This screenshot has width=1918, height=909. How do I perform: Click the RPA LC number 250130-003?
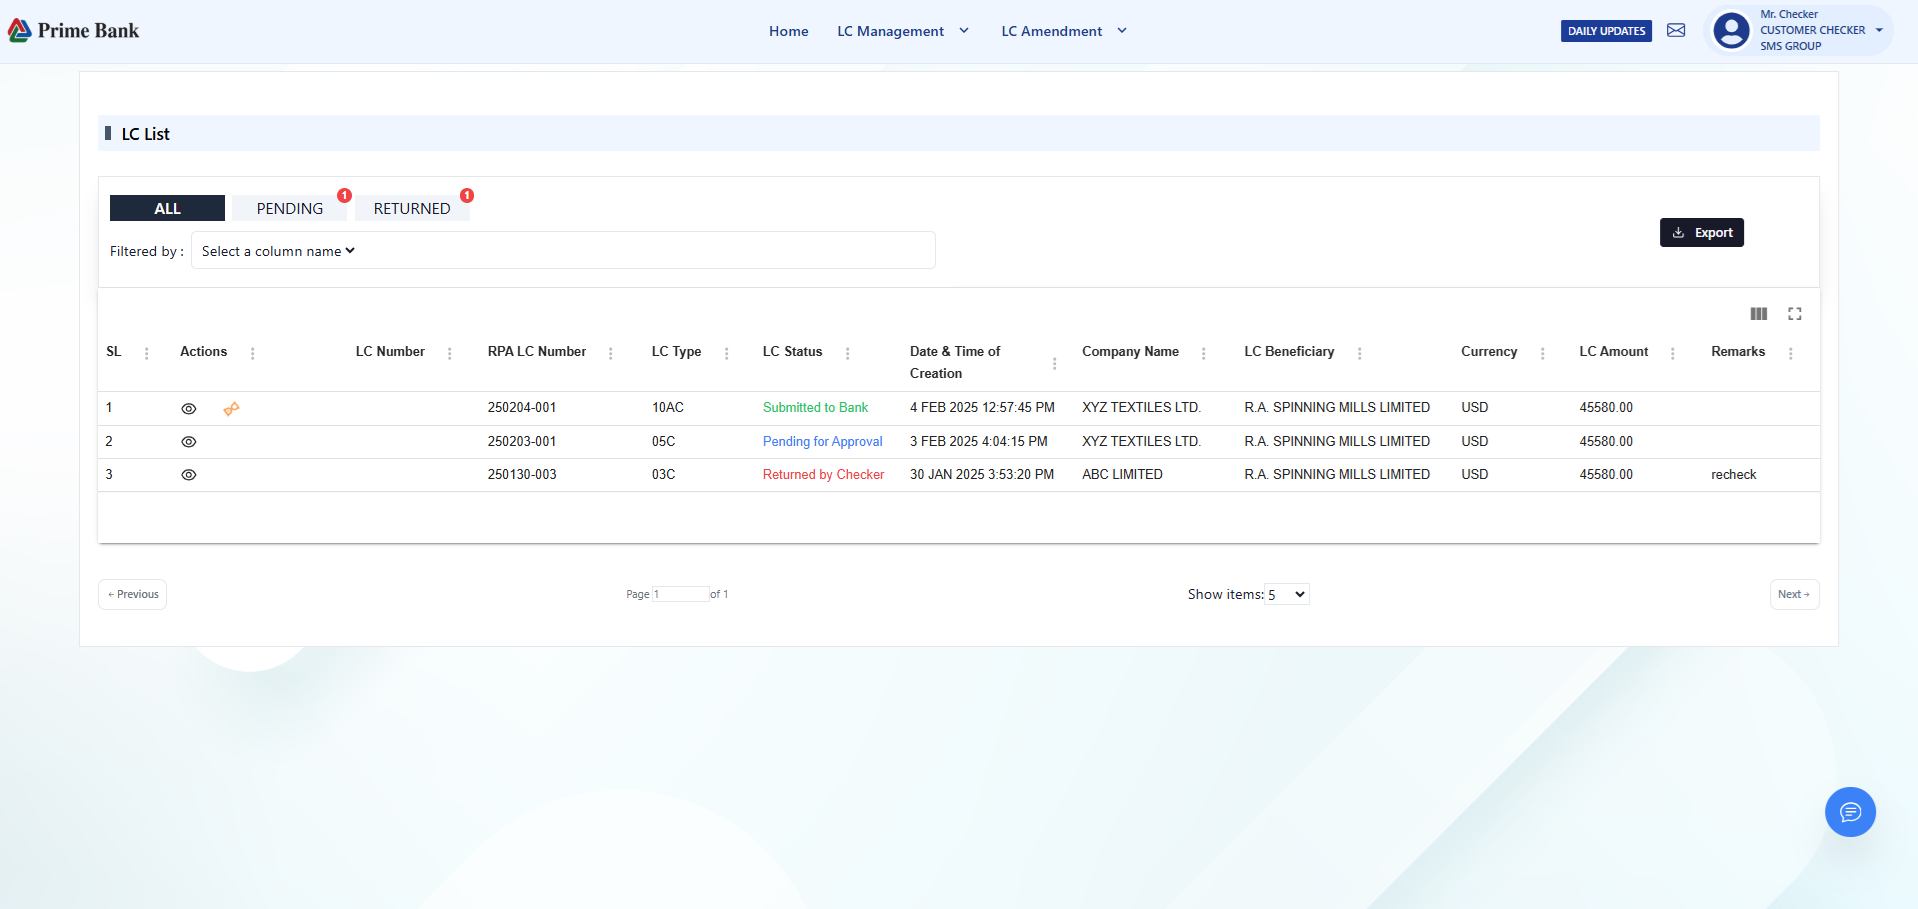tap(522, 475)
